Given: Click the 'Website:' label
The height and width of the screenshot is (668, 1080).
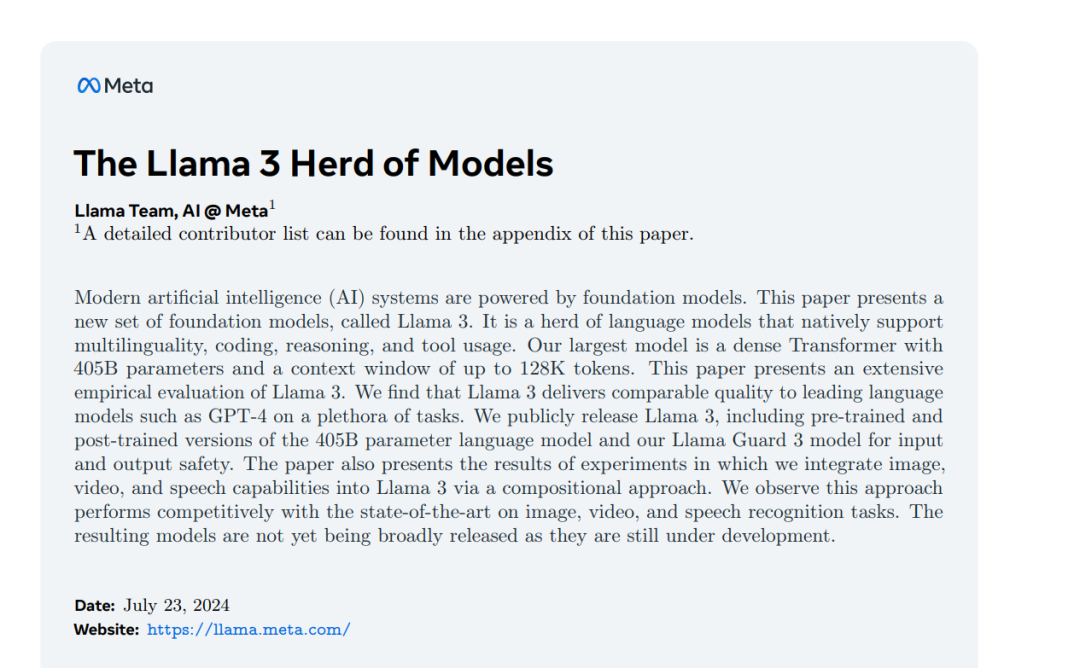Looking at the screenshot, I should click(106, 629).
